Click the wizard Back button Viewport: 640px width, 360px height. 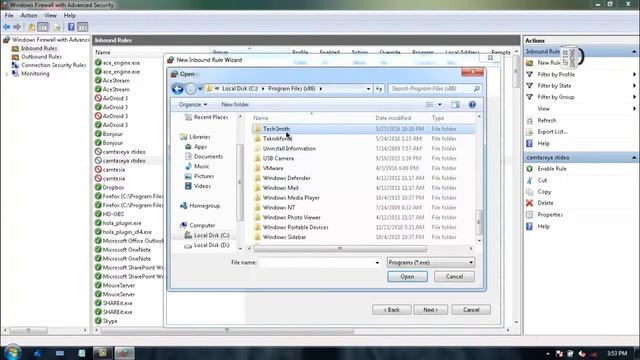point(391,310)
